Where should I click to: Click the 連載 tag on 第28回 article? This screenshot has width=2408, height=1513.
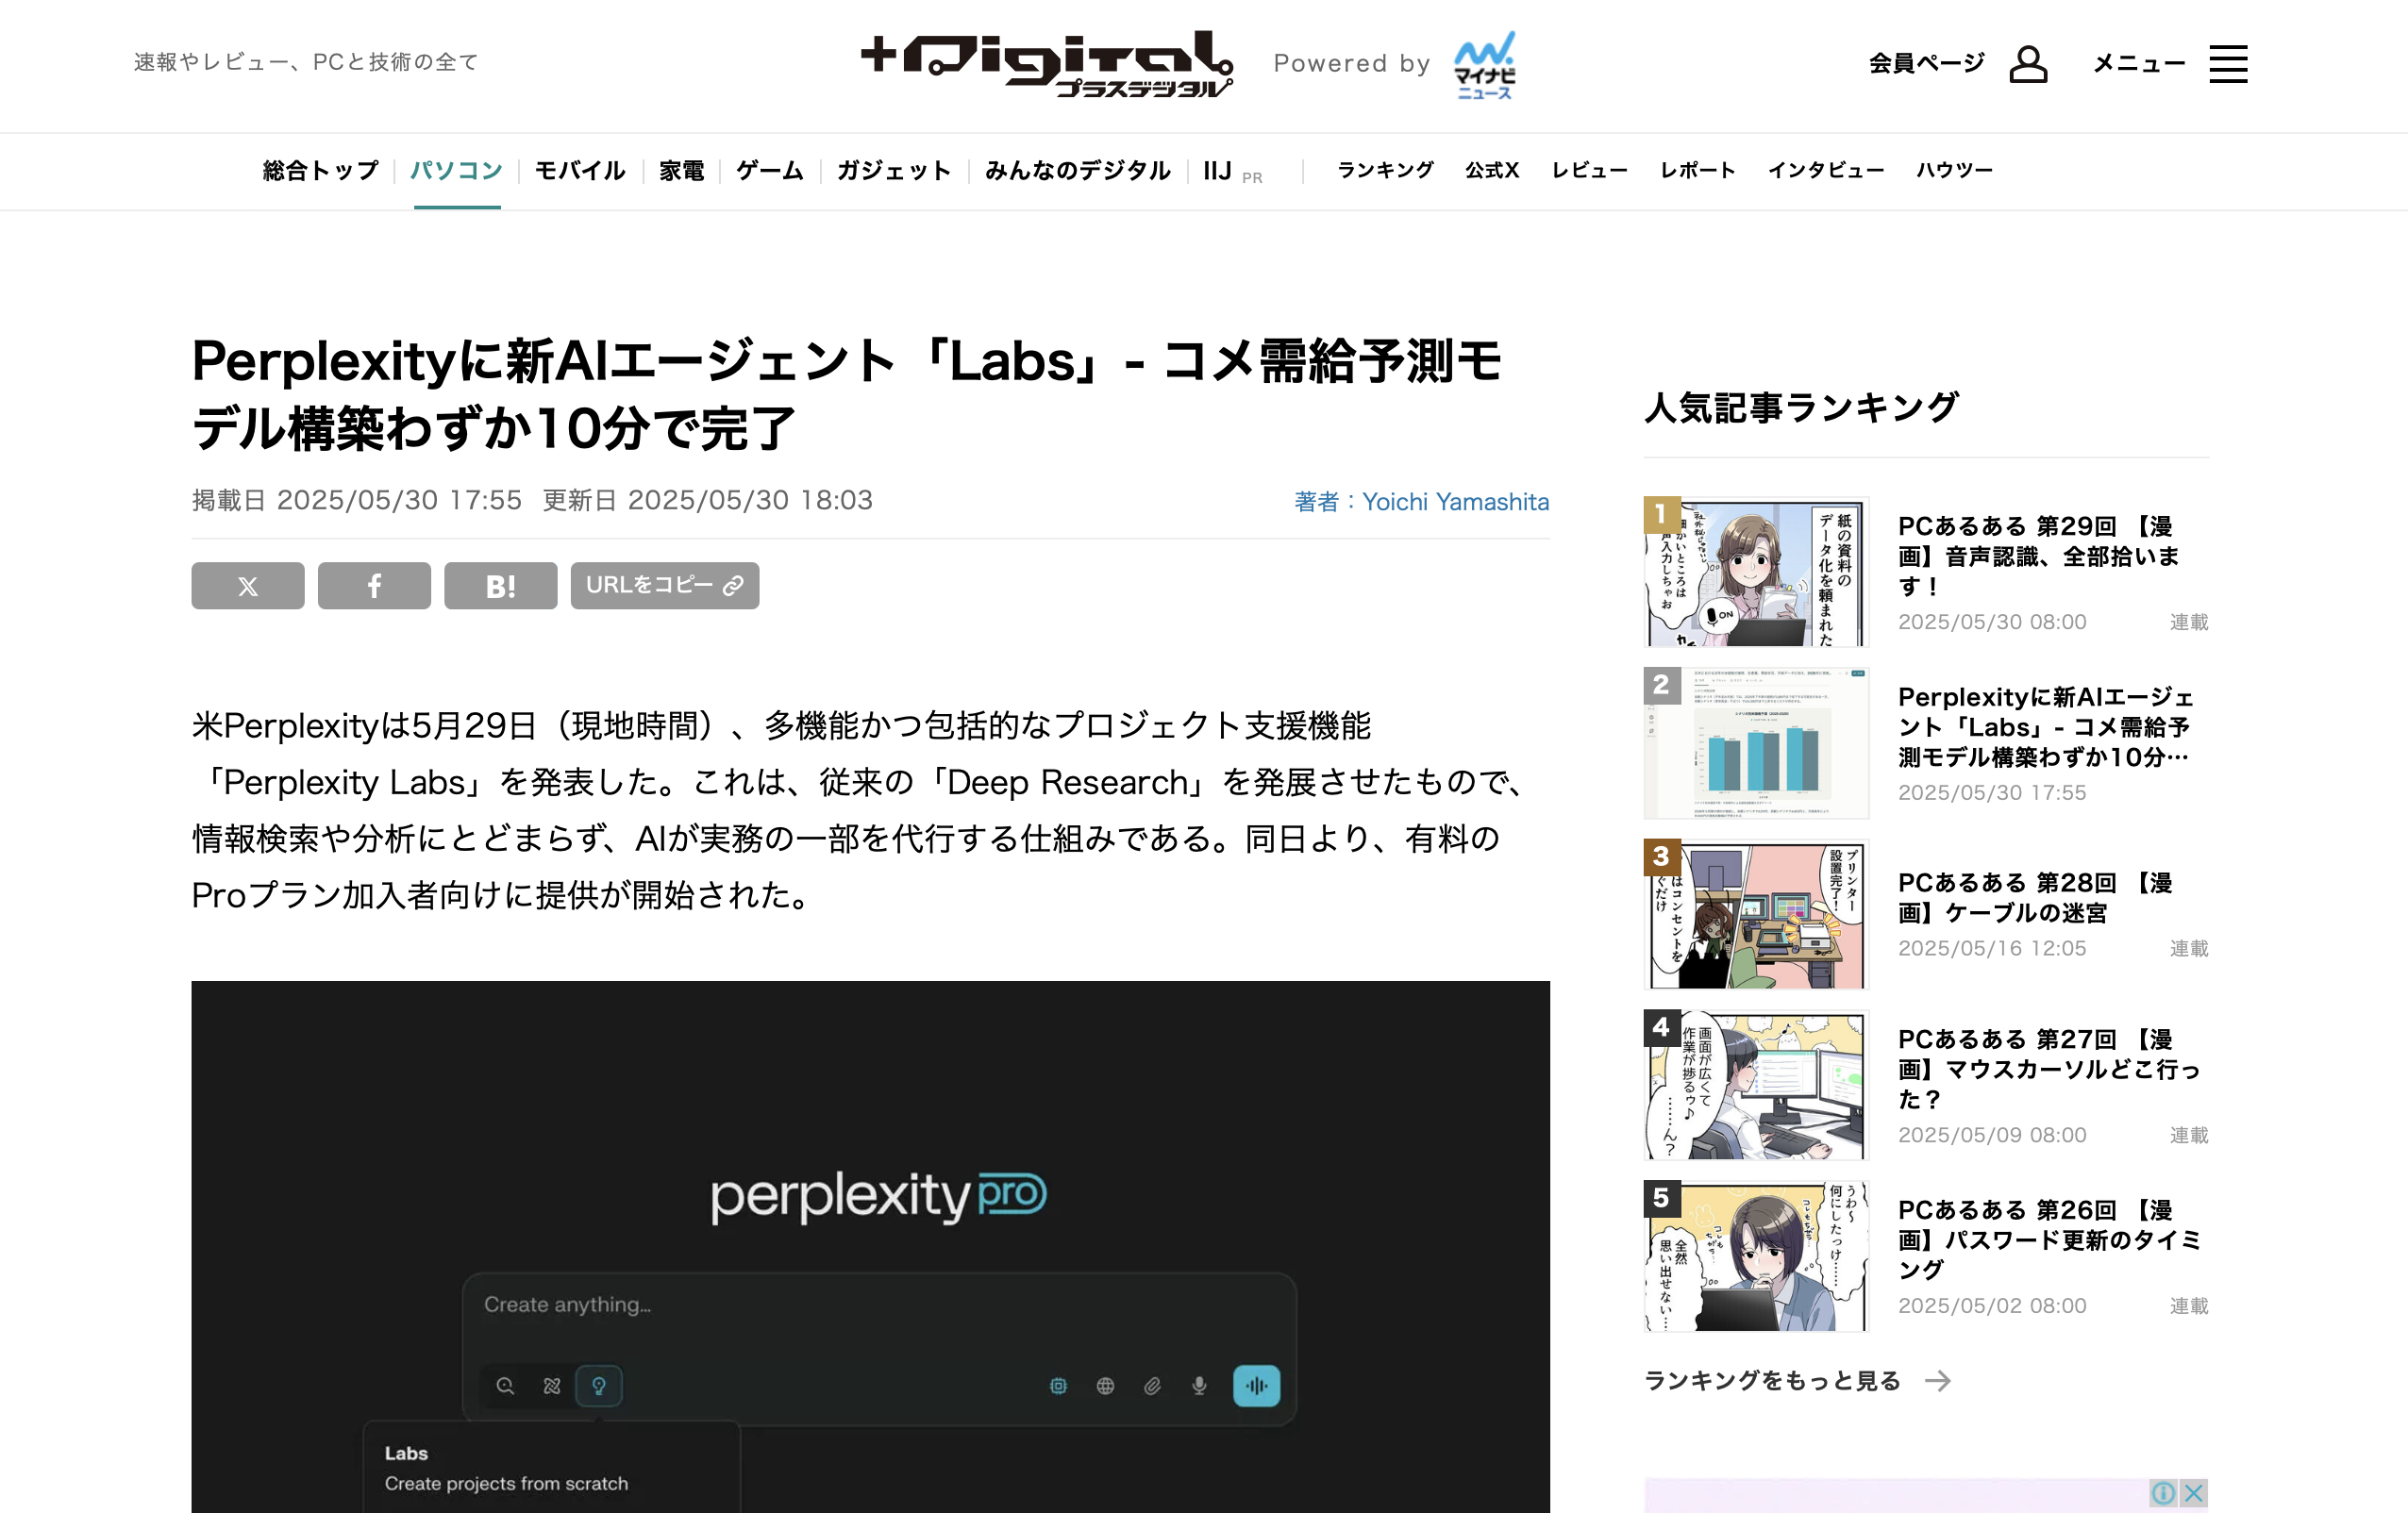(2188, 948)
